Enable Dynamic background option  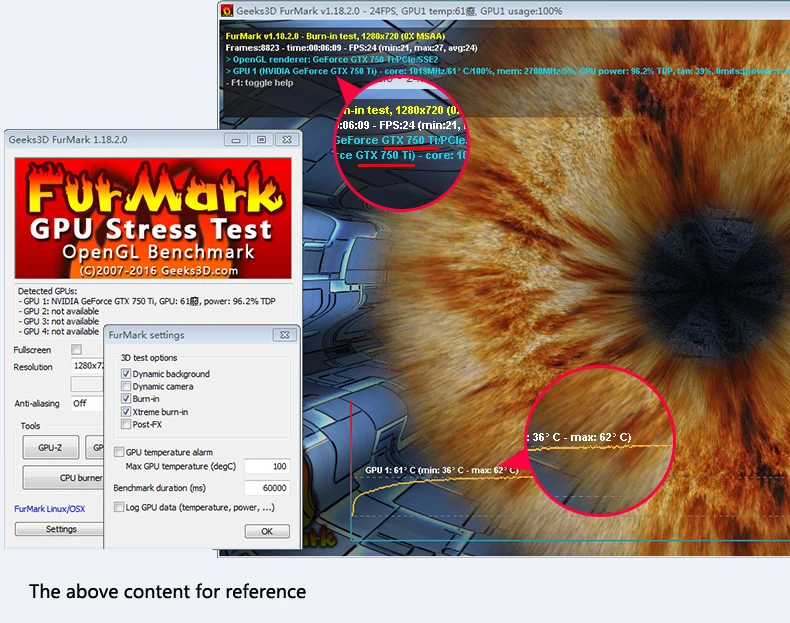126,374
